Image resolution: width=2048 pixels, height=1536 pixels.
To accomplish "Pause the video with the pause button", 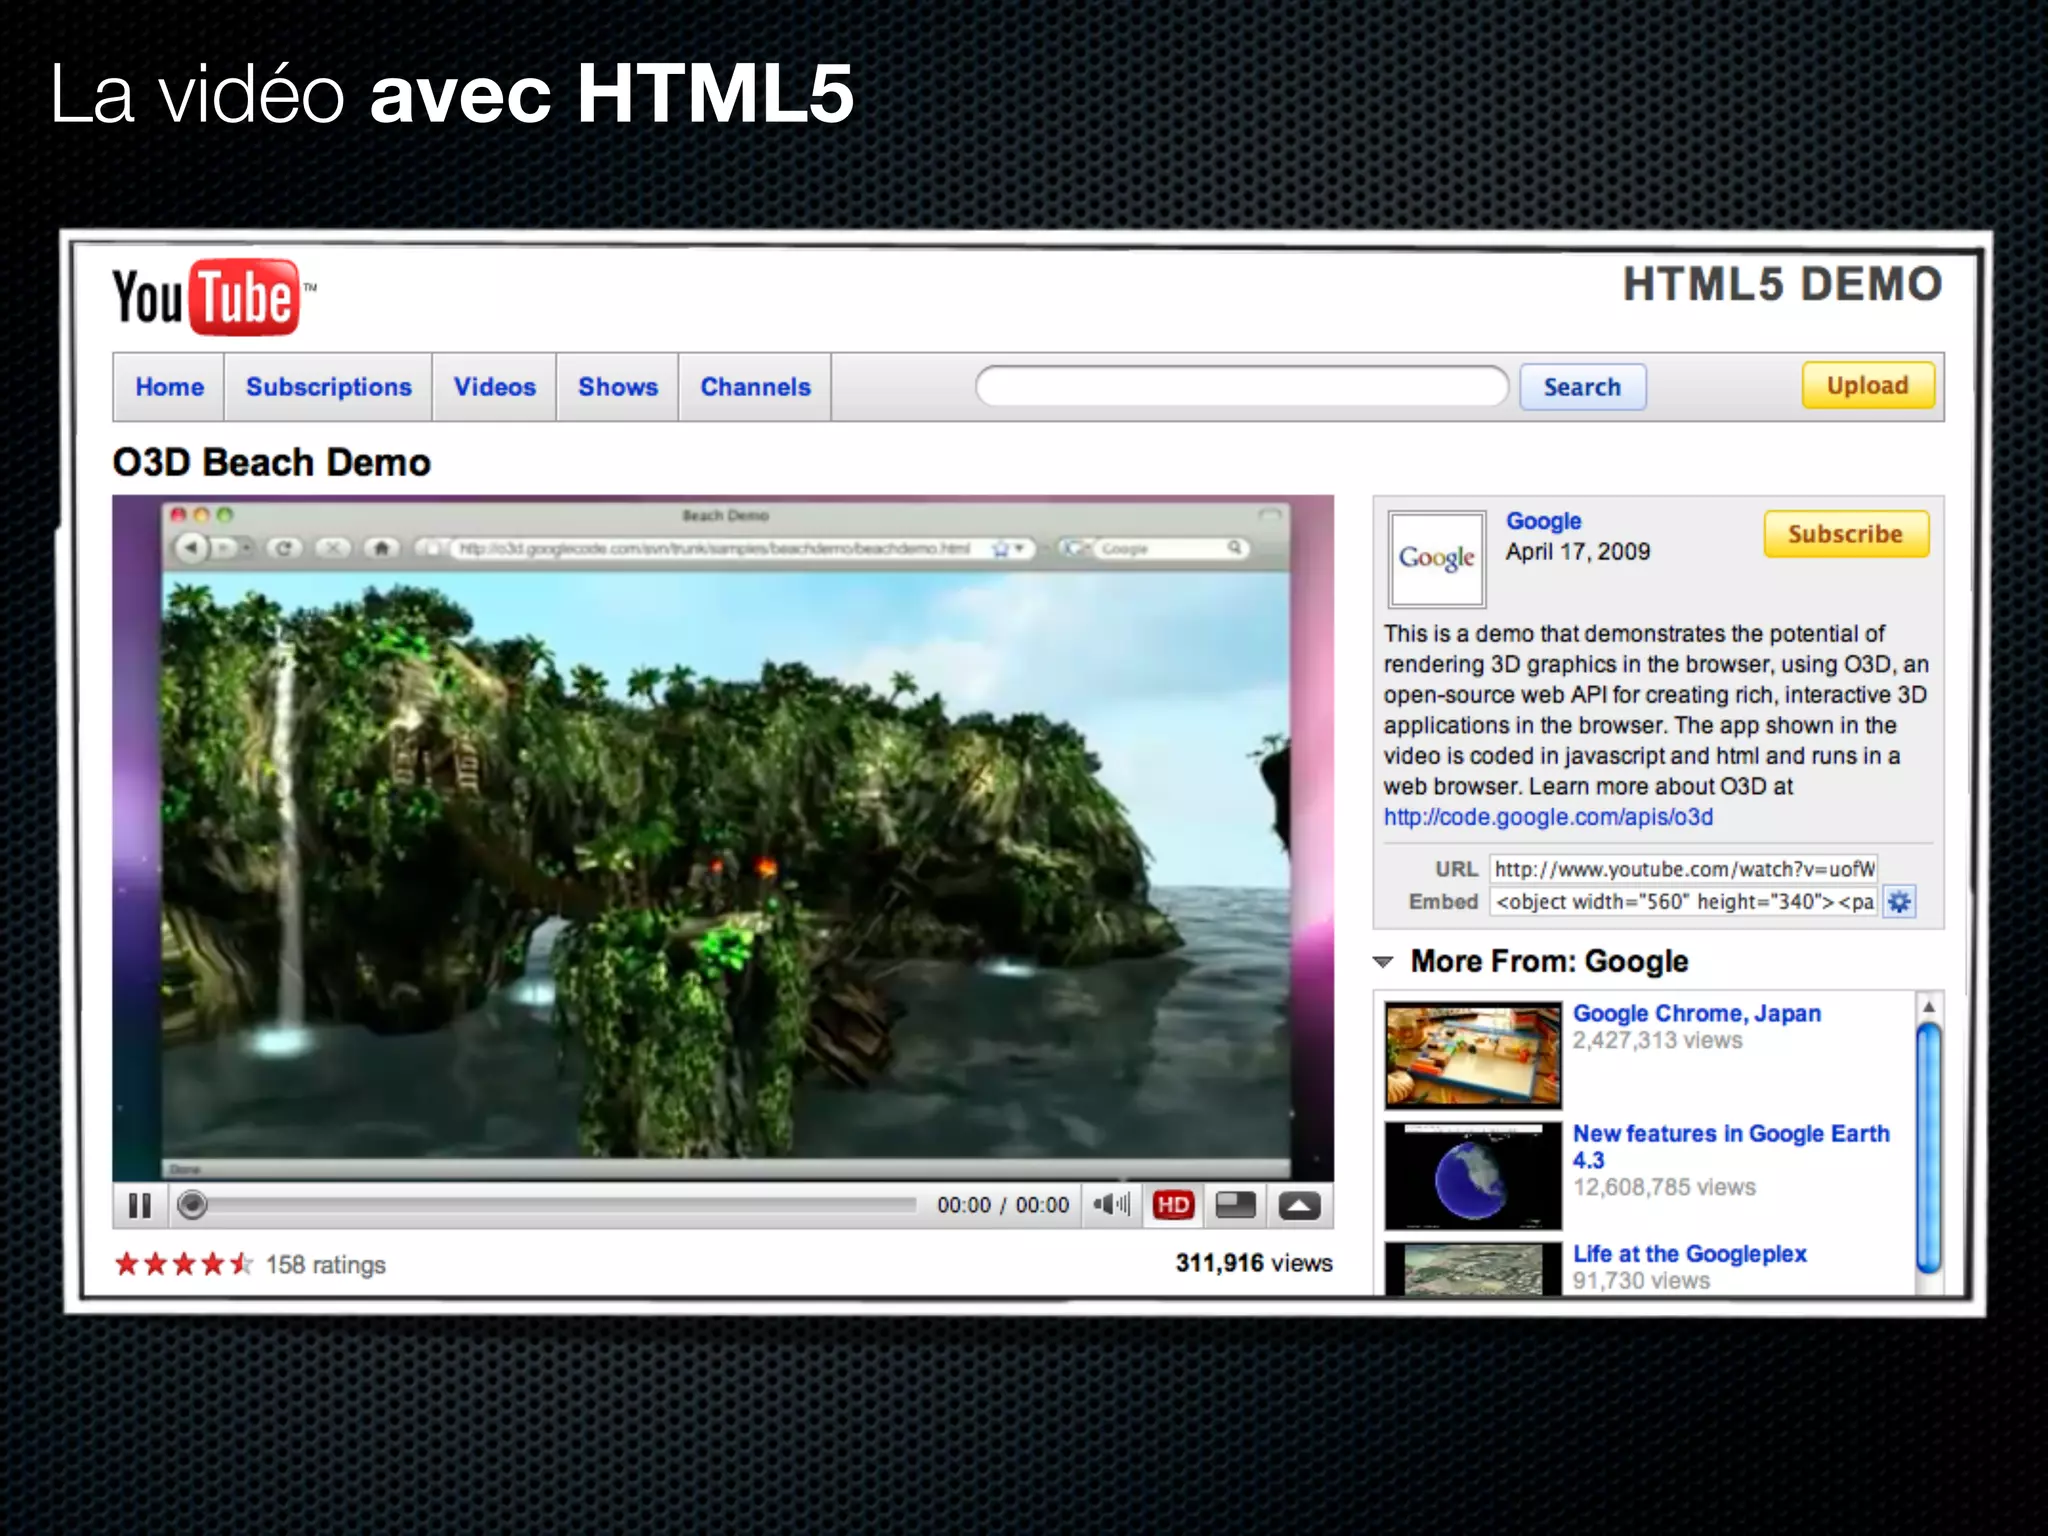I will tap(140, 1206).
